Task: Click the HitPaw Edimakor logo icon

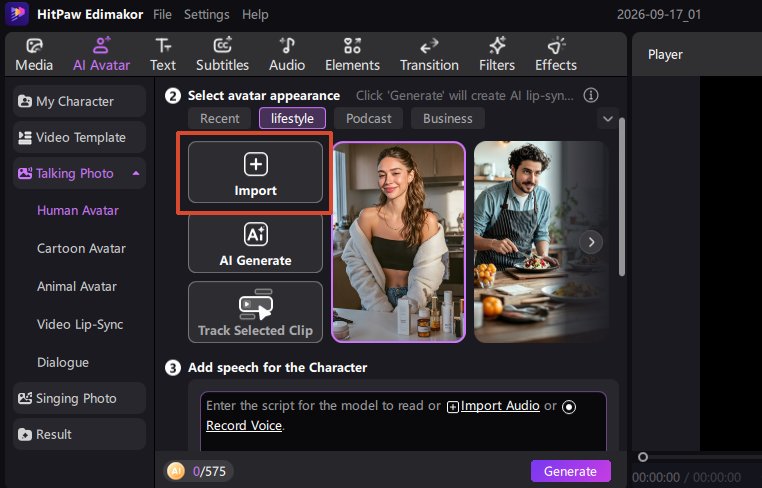Action: (17, 14)
